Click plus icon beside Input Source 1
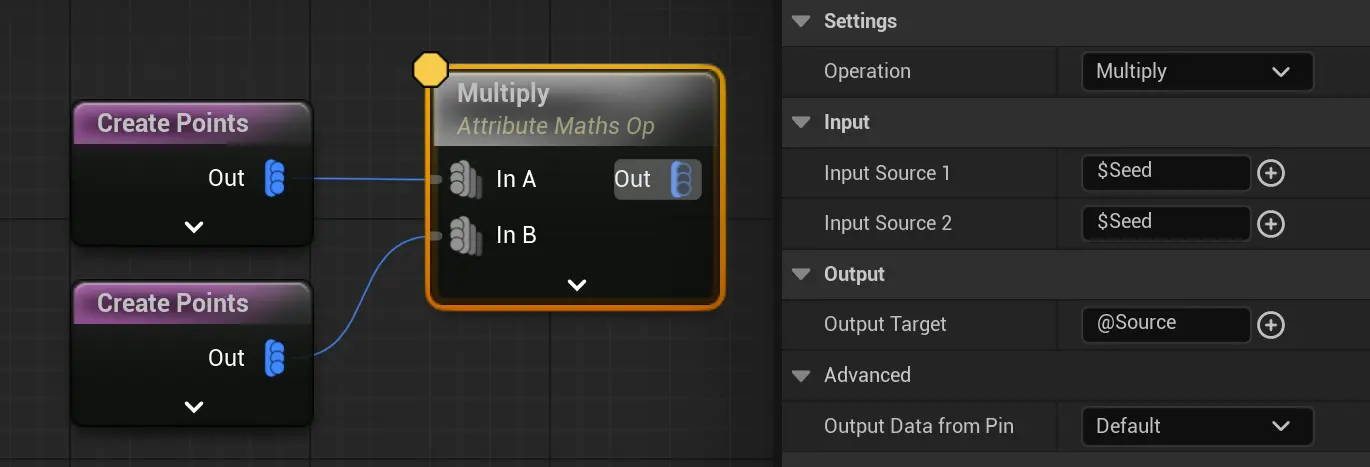This screenshot has width=1370, height=467. point(1270,173)
